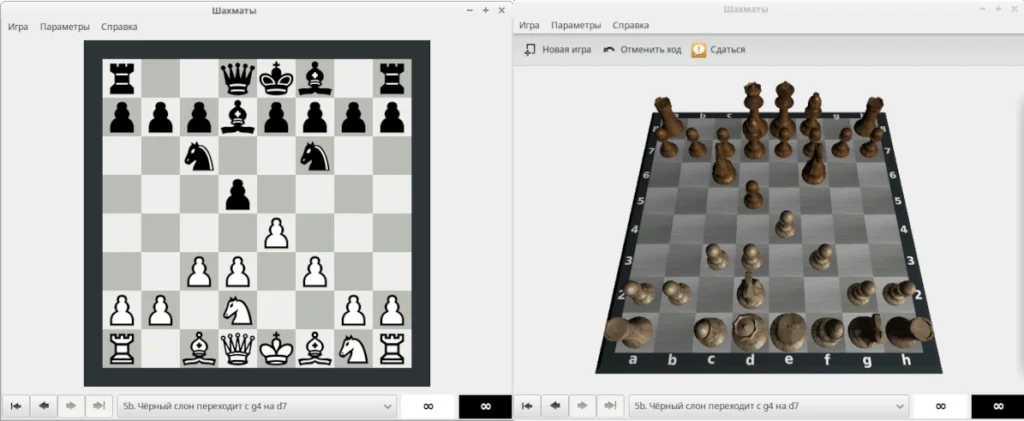Select black pawn on d5 on 3D board
The height and width of the screenshot is (421, 1024).
pos(754,195)
